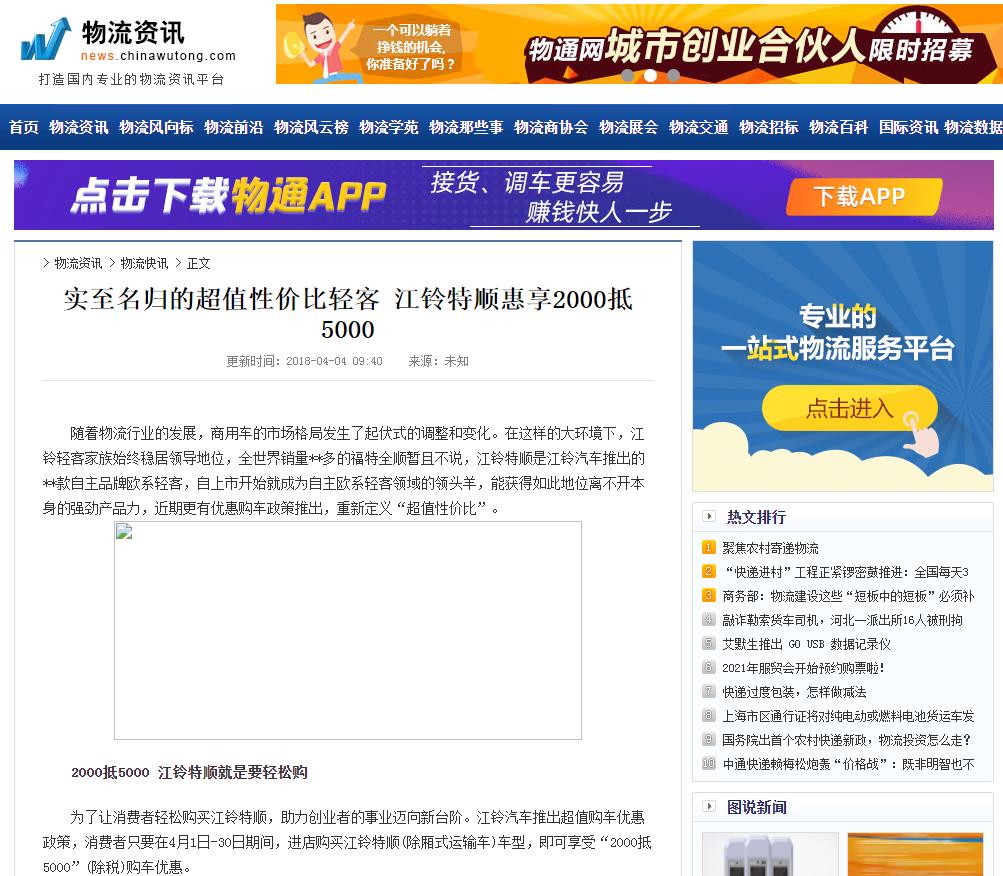Click the rank 2 badge icon
The width and height of the screenshot is (1003, 876).
pos(709,571)
